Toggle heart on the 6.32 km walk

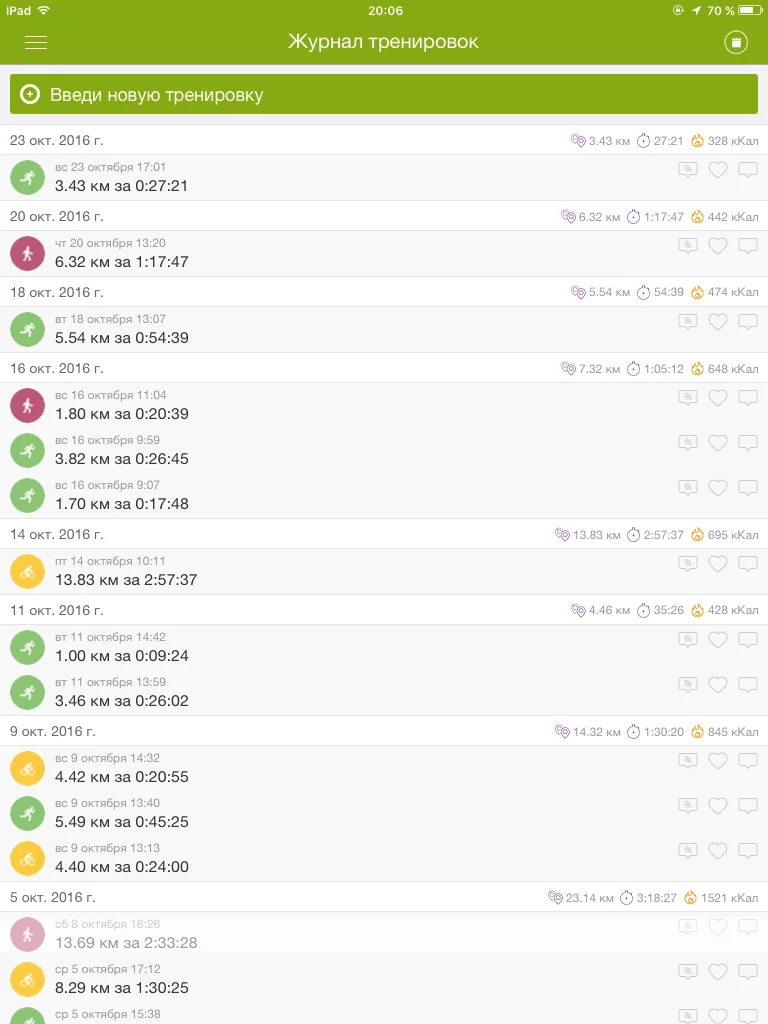(x=717, y=246)
